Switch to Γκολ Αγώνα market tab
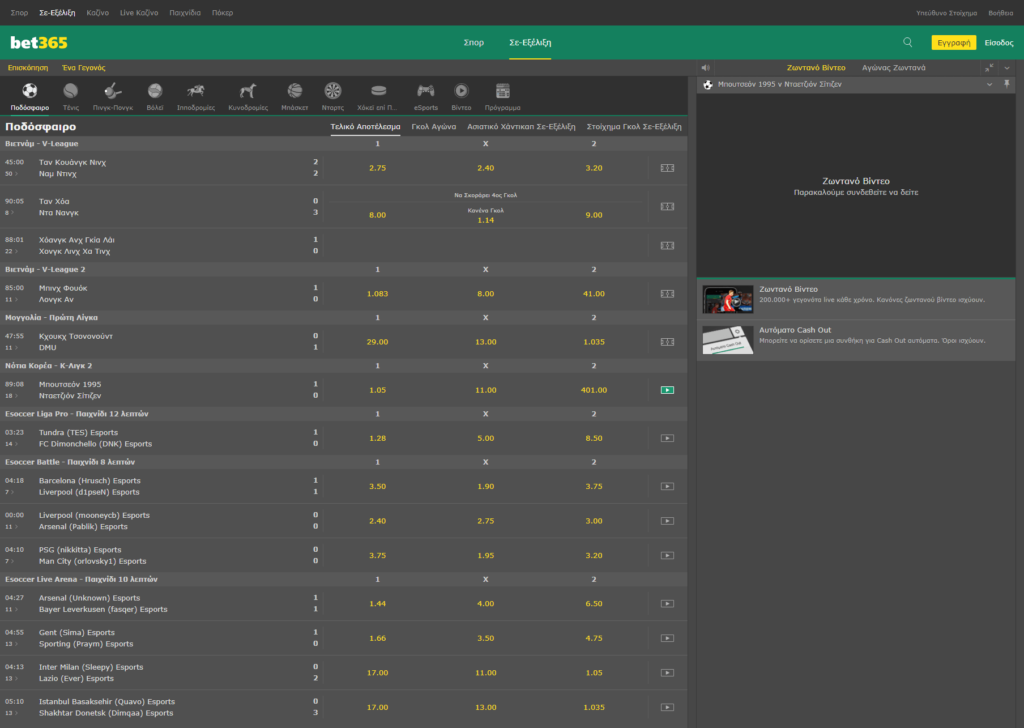Viewport: 1024px width, 728px height. tap(434, 127)
